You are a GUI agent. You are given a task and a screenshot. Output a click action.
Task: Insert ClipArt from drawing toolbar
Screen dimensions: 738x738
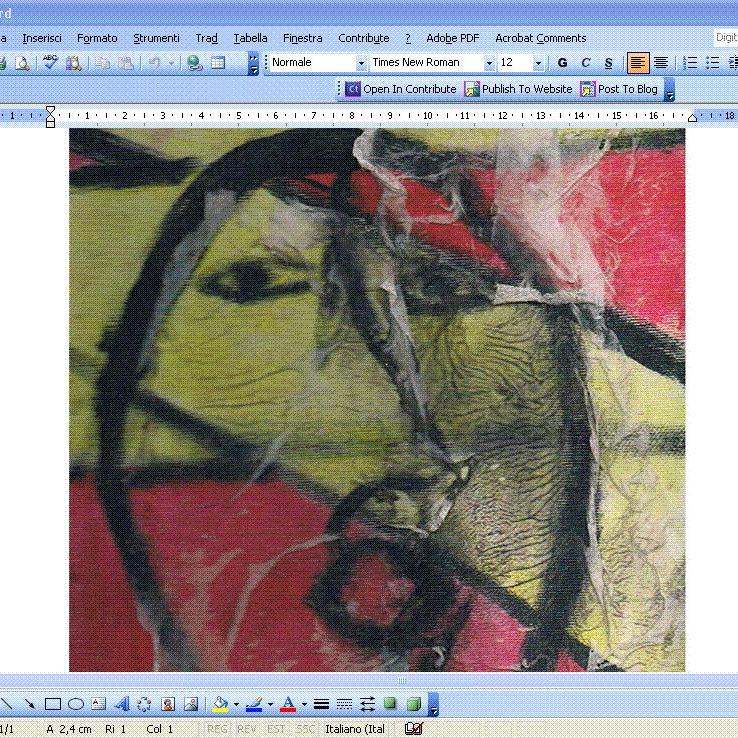point(168,704)
